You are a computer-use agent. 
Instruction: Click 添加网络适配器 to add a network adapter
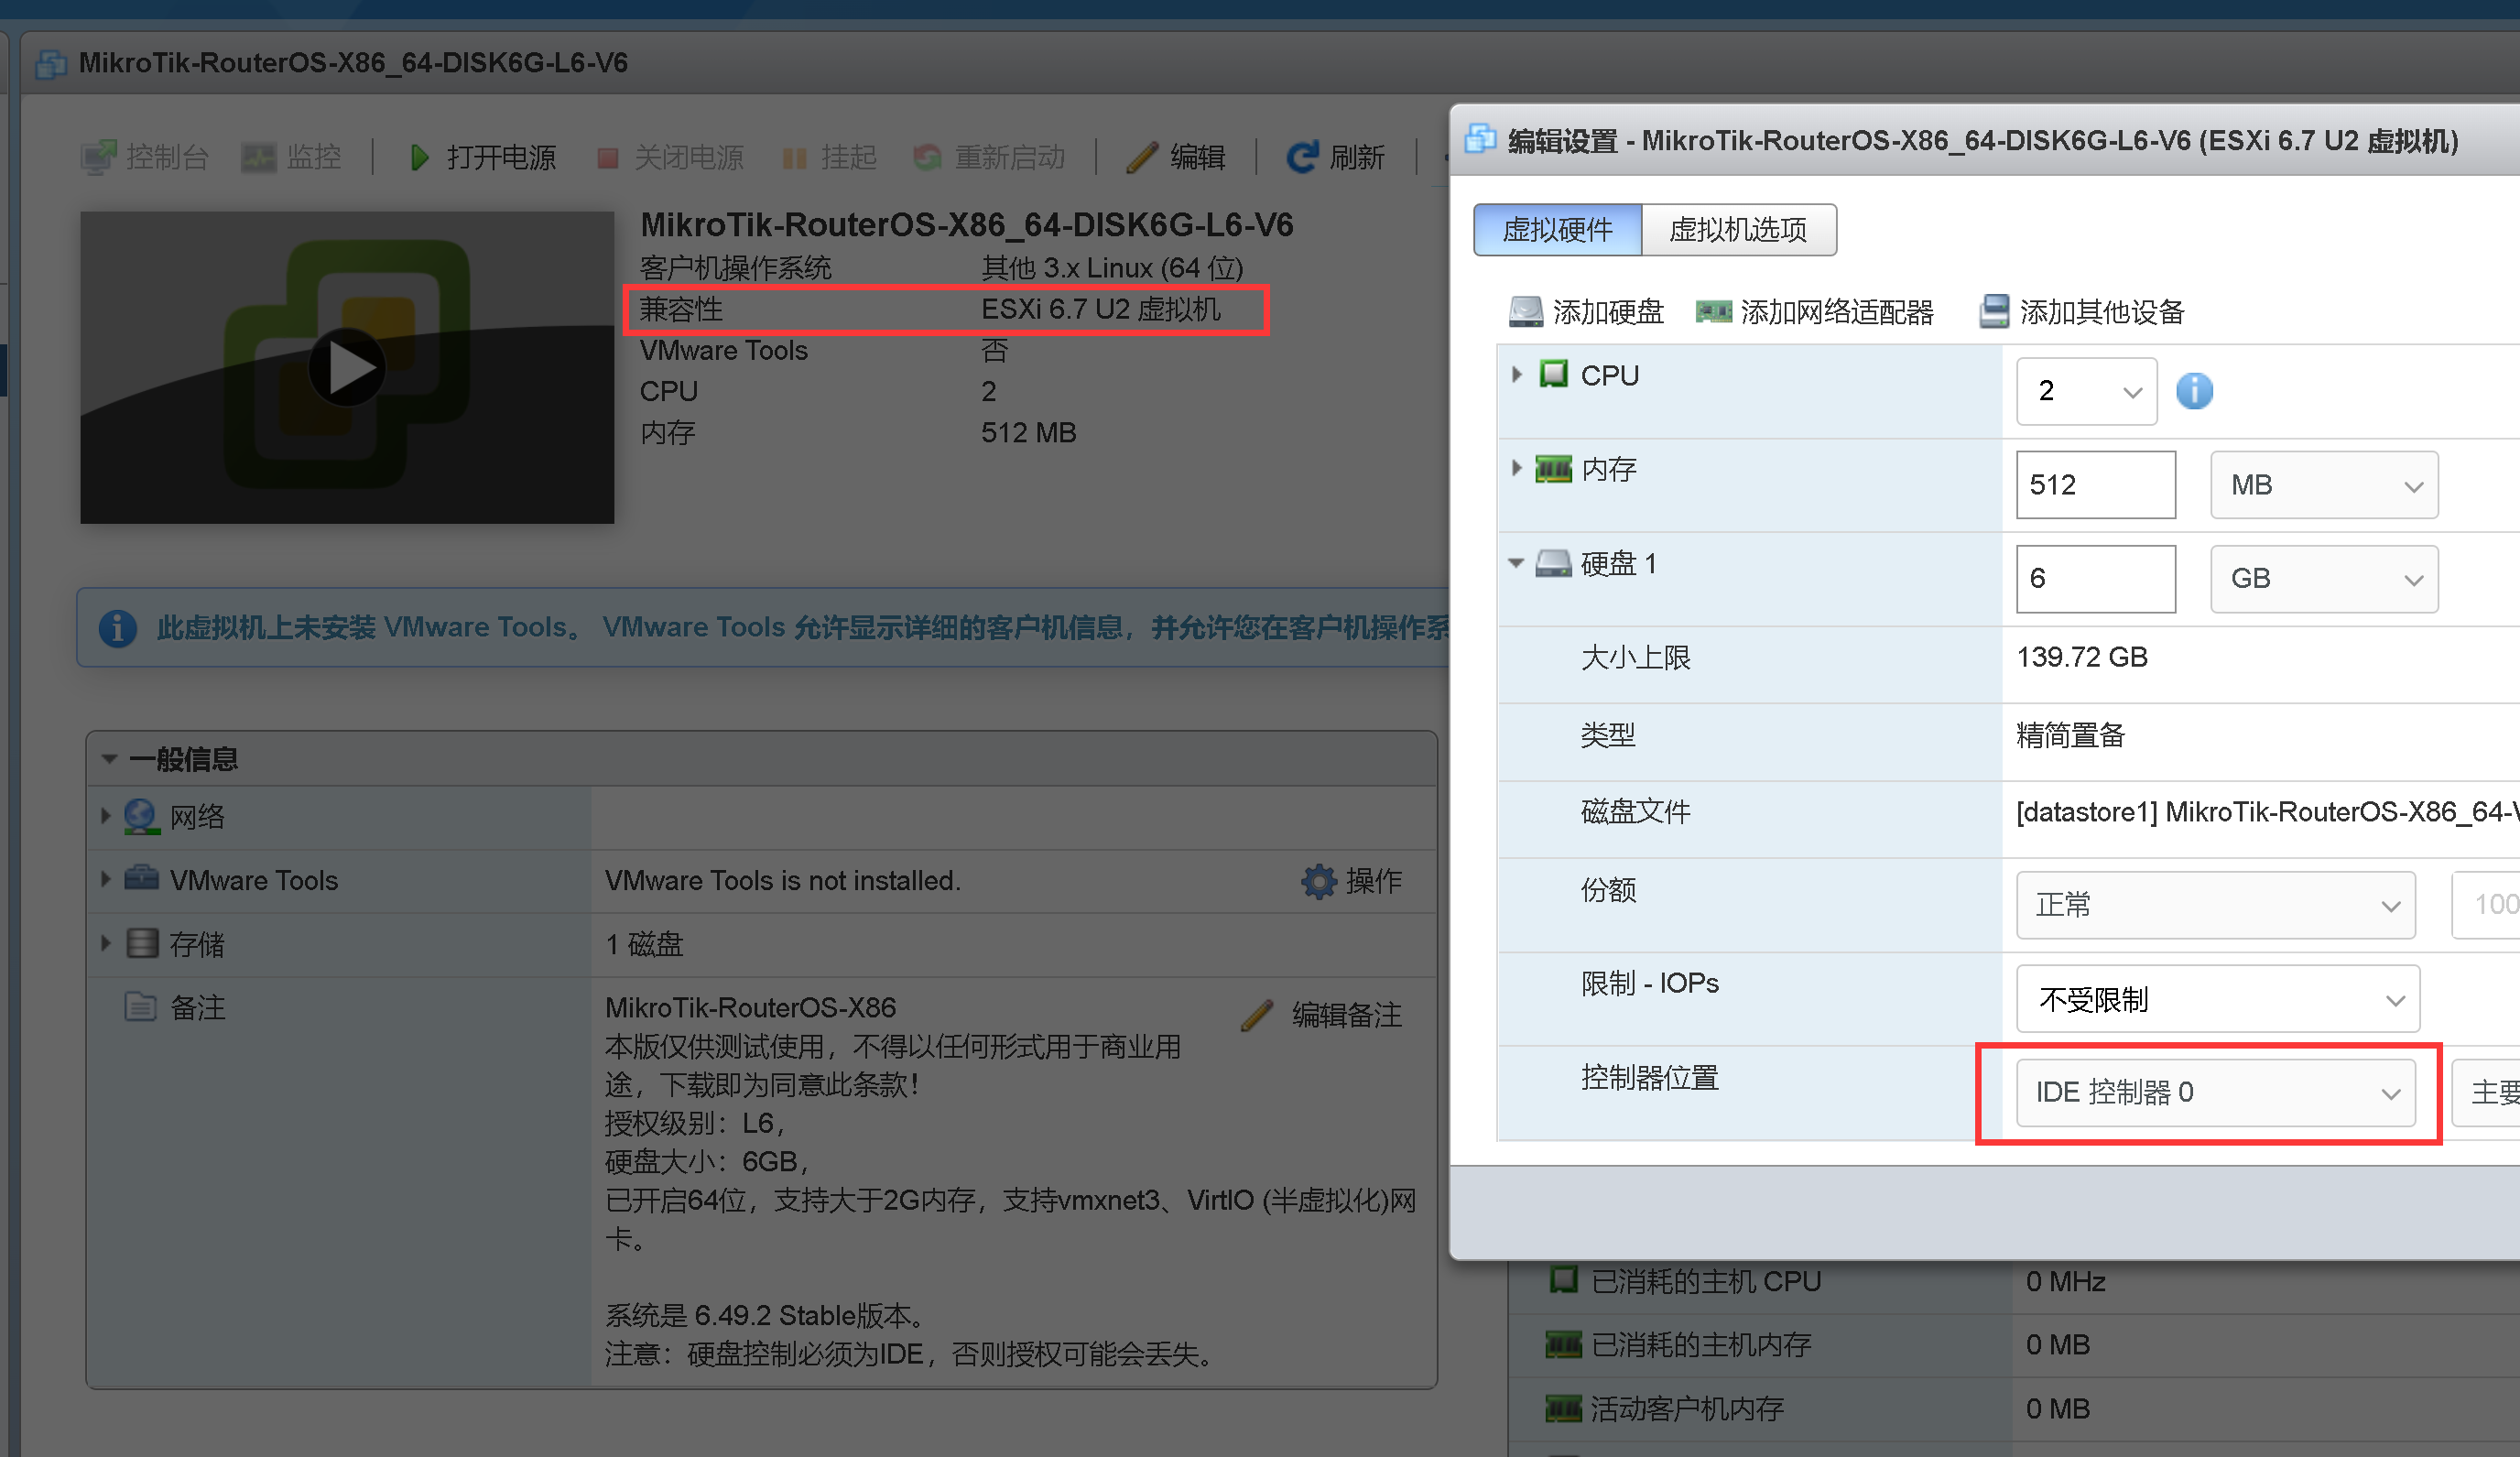click(1815, 312)
